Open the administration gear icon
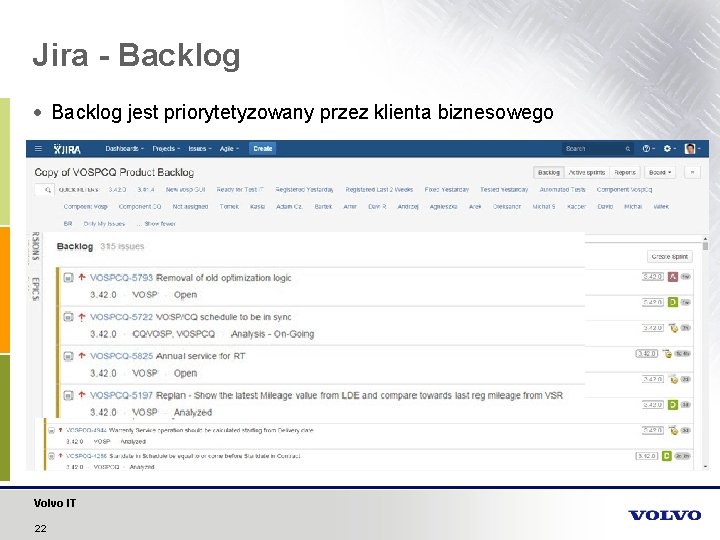The image size is (720, 540). [x=669, y=149]
